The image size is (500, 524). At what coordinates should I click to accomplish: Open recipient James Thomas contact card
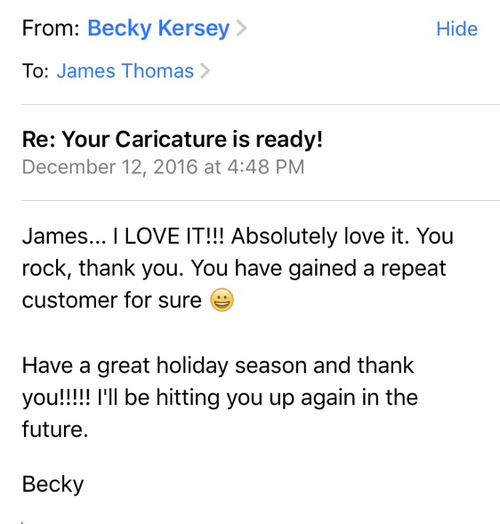click(x=125, y=71)
